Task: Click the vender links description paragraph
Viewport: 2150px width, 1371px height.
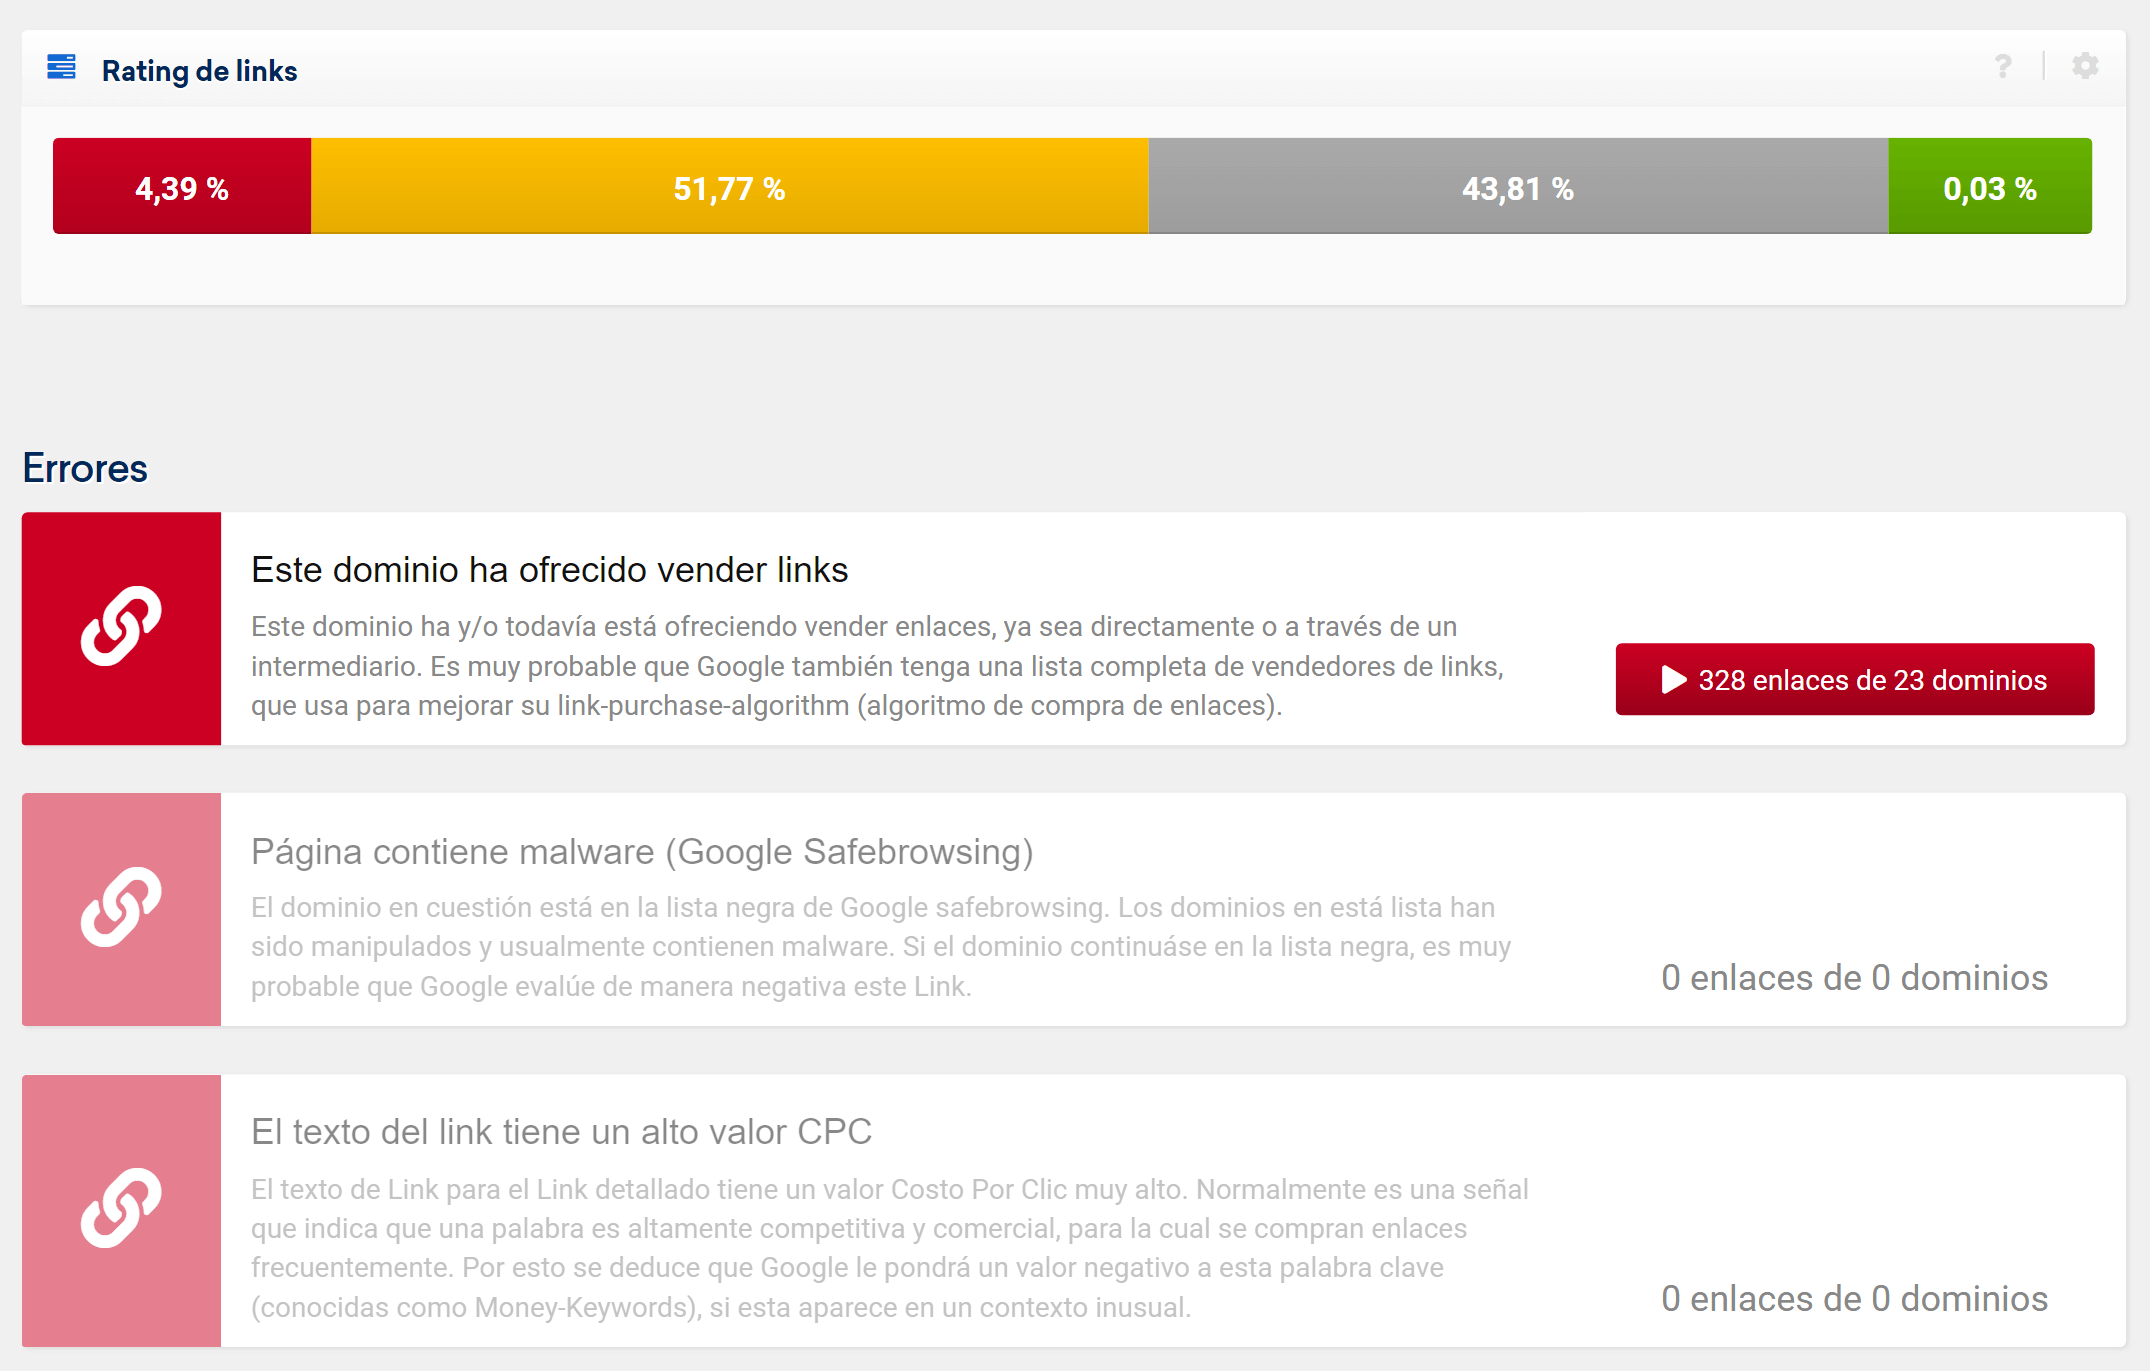Action: (876, 666)
